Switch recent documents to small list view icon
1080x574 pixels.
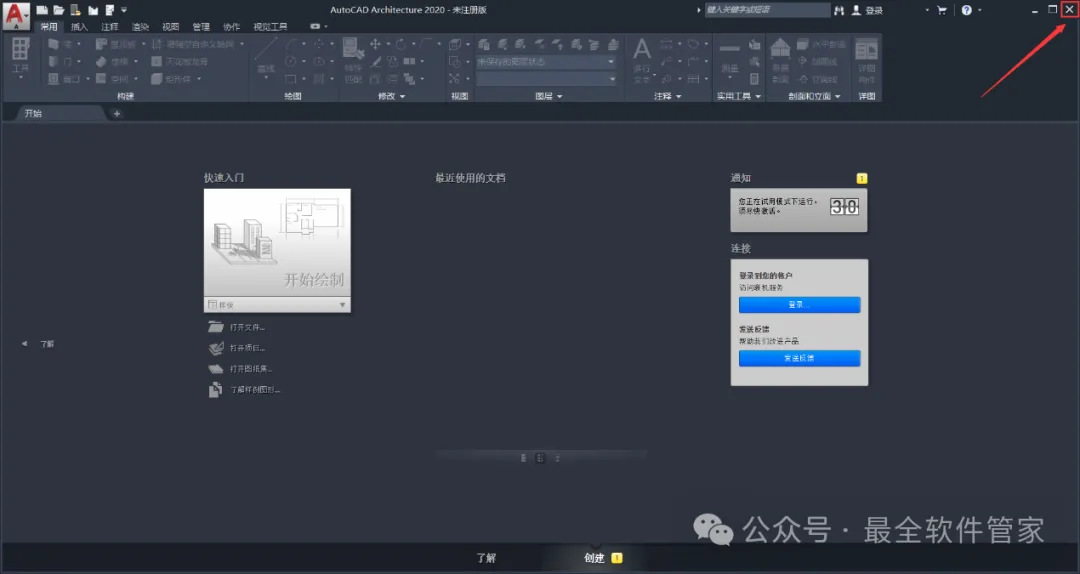tap(557, 458)
